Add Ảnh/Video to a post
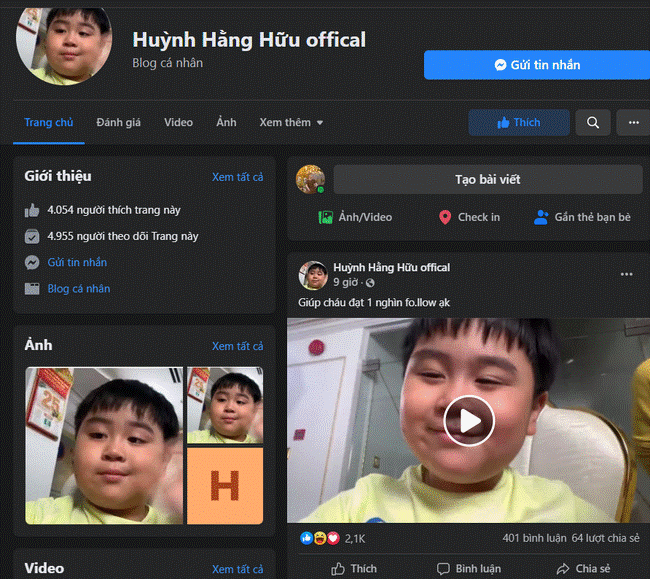The height and width of the screenshot is (579, 650). [x=355, y=217]
